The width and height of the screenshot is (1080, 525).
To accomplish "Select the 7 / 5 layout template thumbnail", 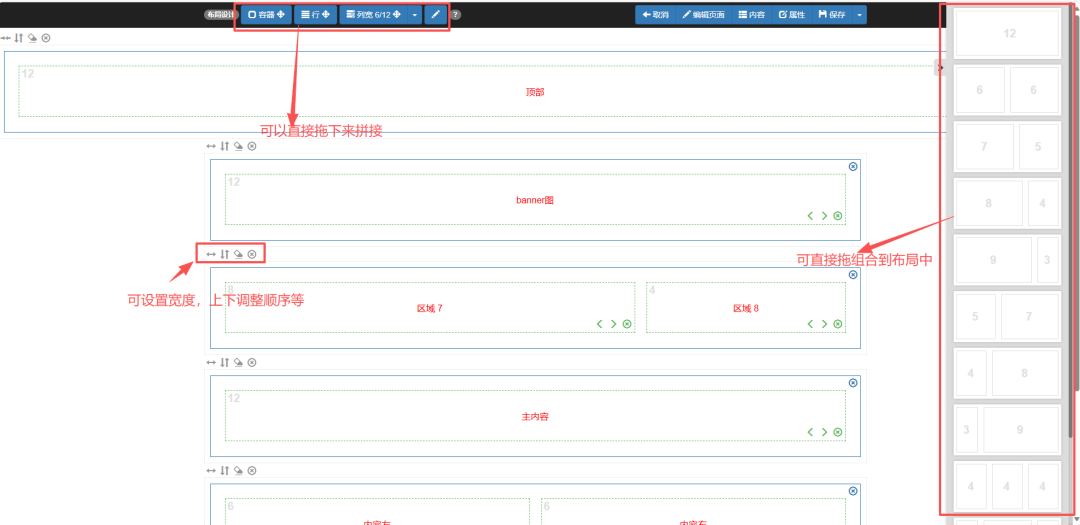I will click(1007, 146).
